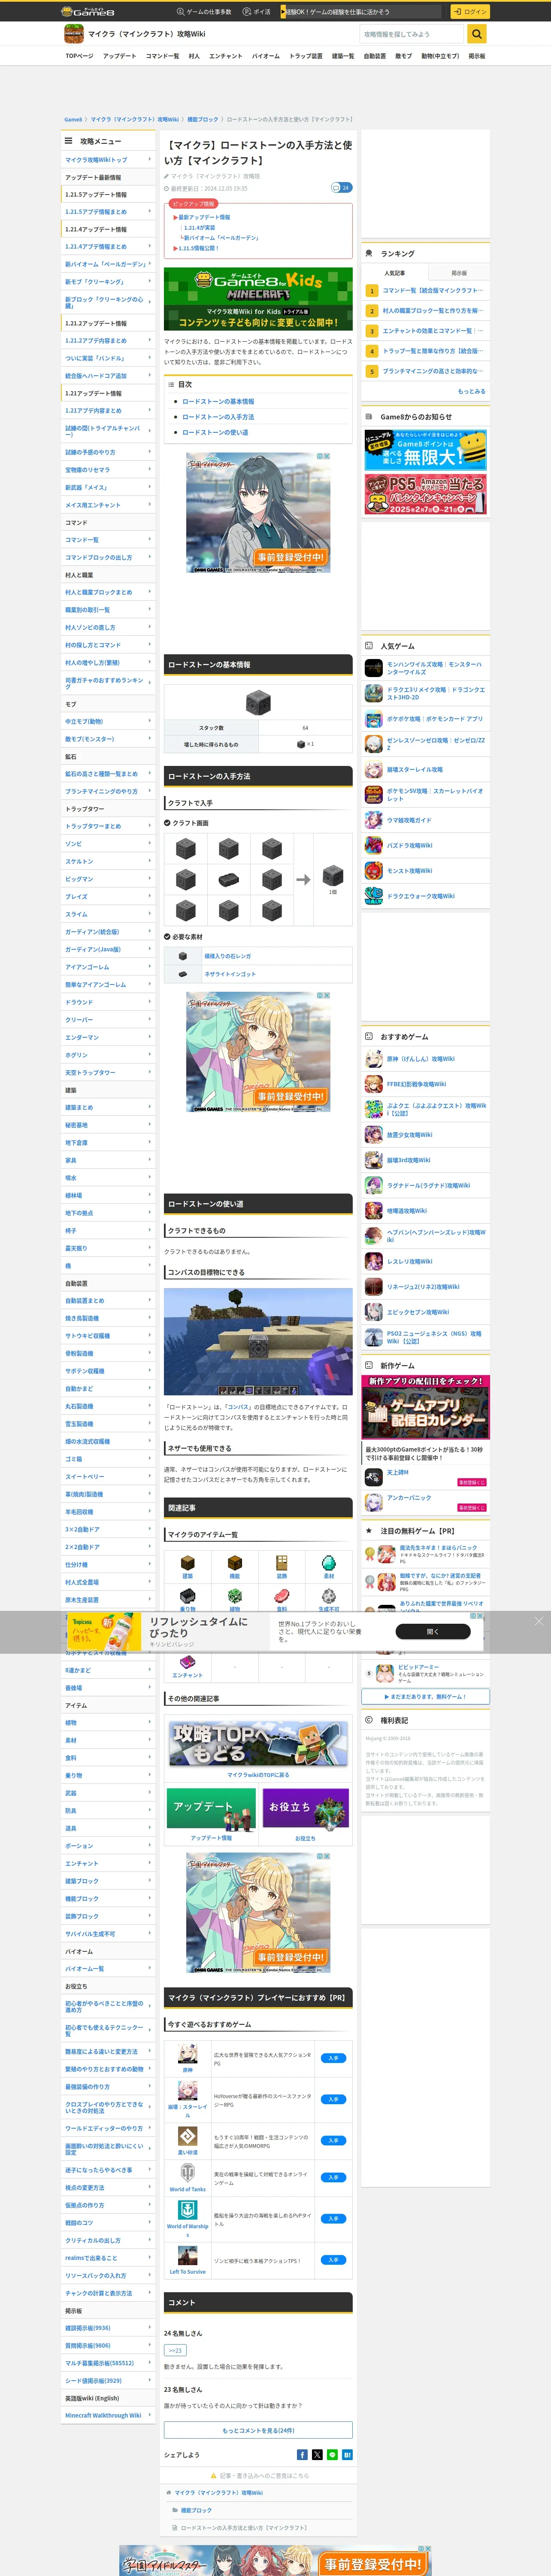The height and width of the screenshot is (2576, 551).
Task: Click もっとみる under the ranking list
Action: pyautogui.click(x=471, y=391)
